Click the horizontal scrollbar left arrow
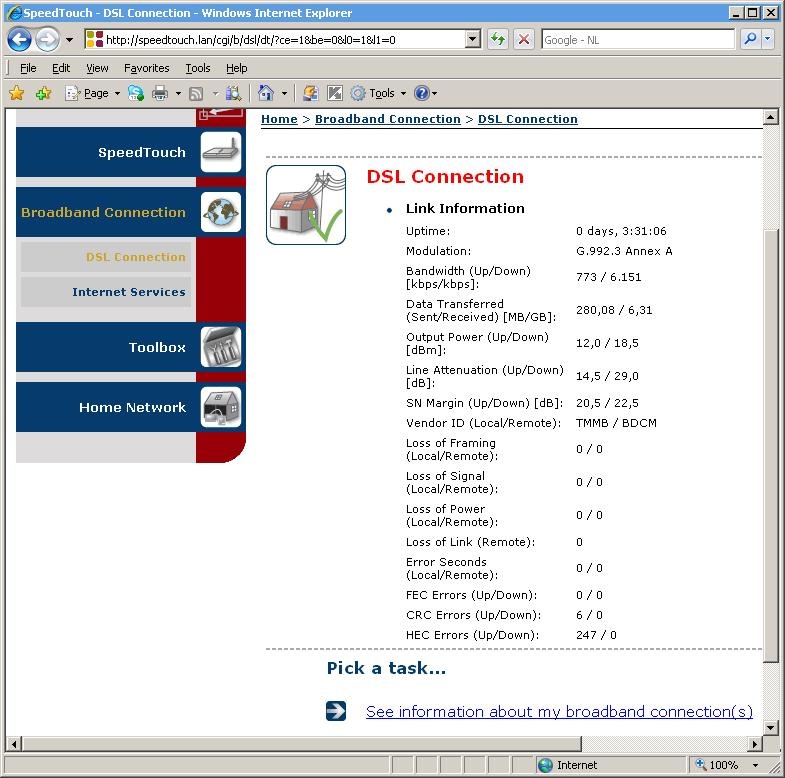Screen dimensions: 785x778 coord(14,744)
